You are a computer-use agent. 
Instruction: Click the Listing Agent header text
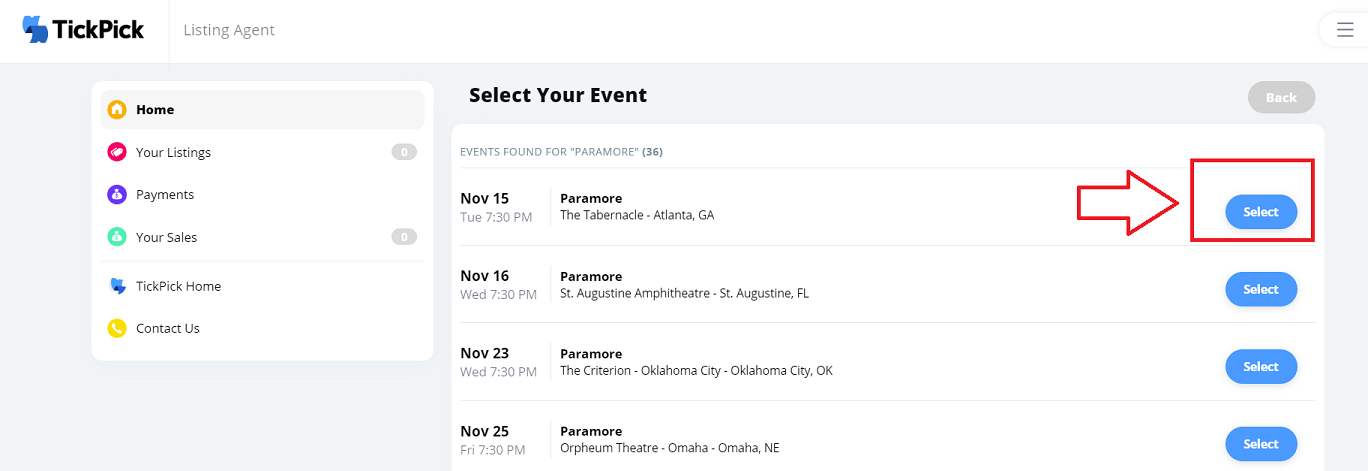[229, 30]
